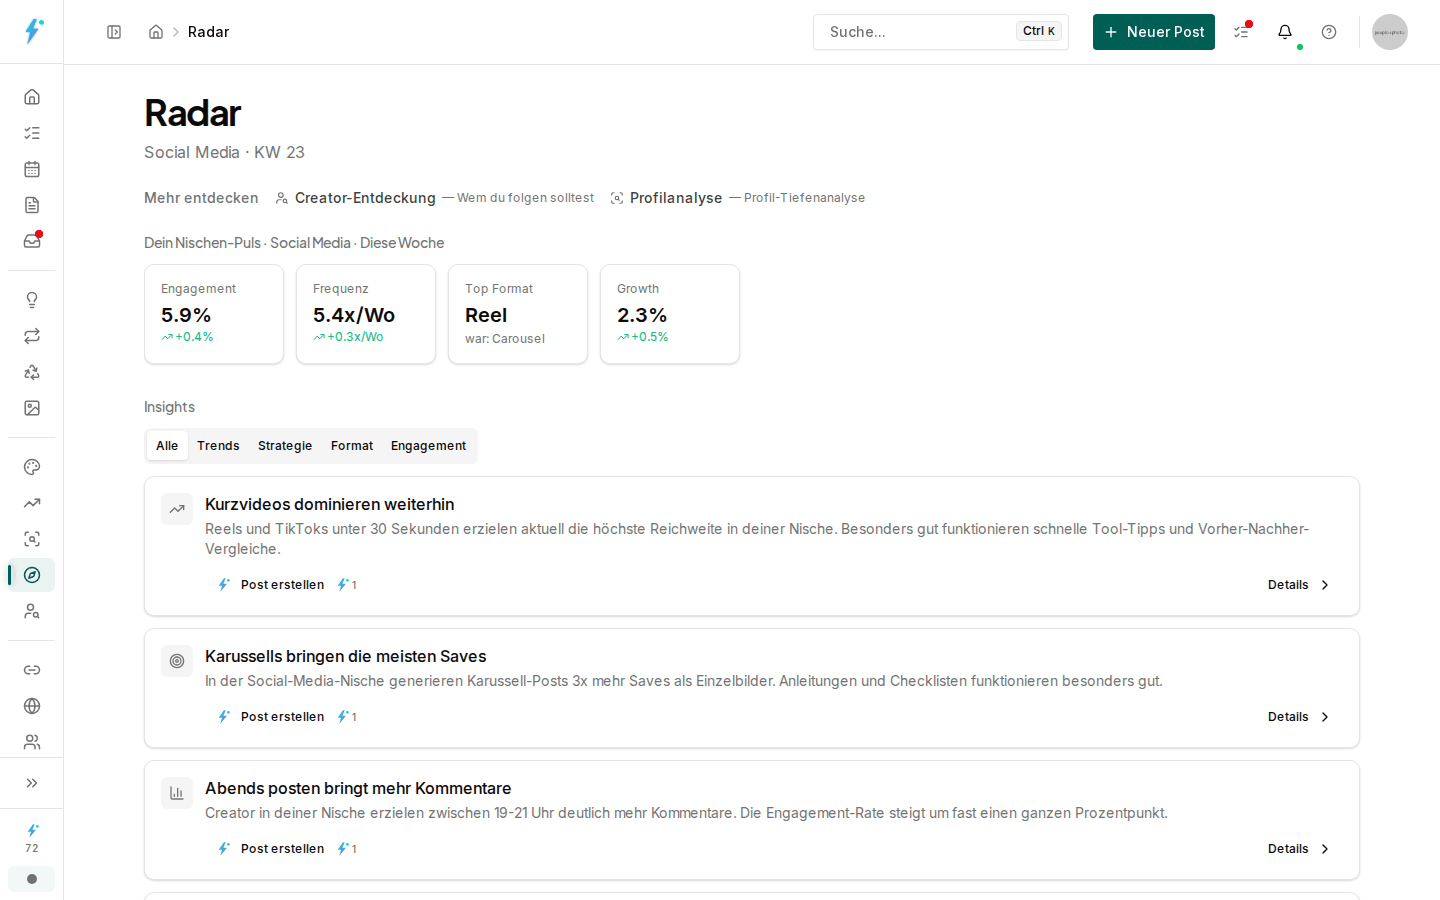Image resolution: width=1440 pixels, height=900 pixels.
Task: Click the lightning credits icon showing 72
Action: [x=32, y=838]
